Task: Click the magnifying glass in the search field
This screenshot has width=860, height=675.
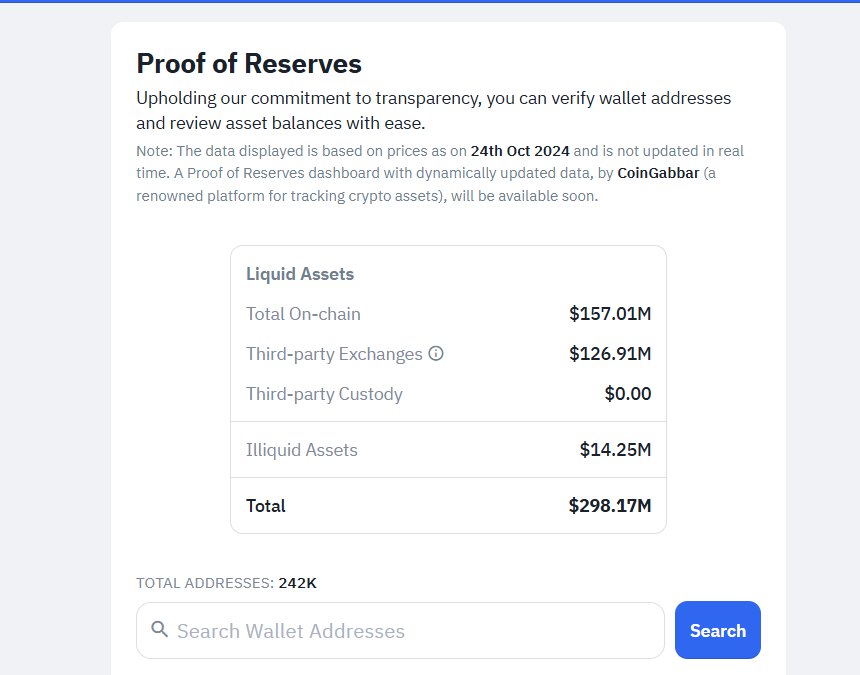Action: [x=160, y=630]
